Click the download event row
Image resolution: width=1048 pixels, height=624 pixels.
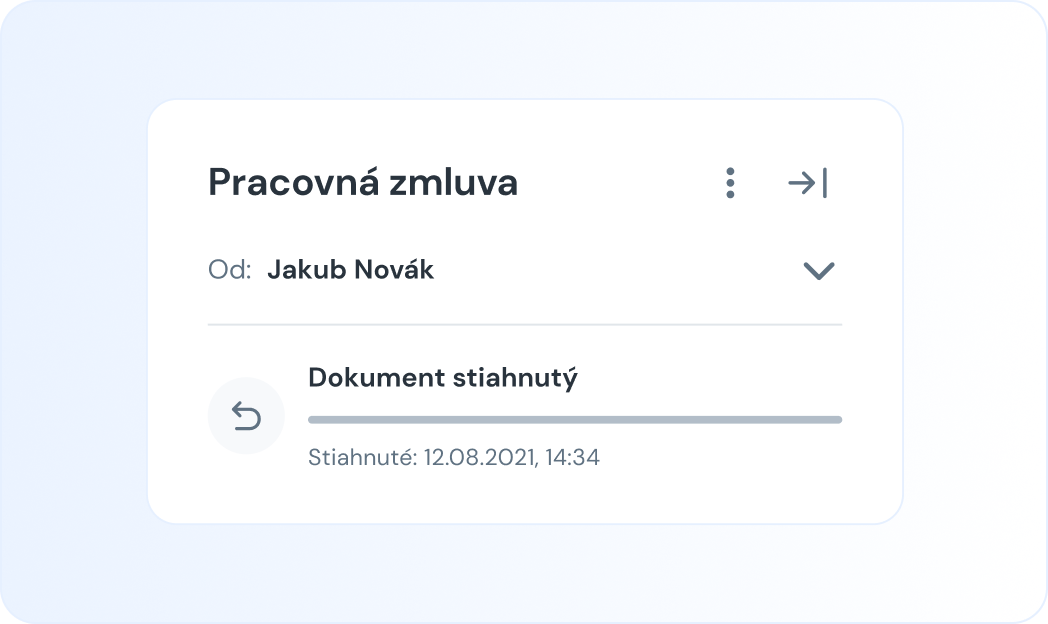coord(520,415)
